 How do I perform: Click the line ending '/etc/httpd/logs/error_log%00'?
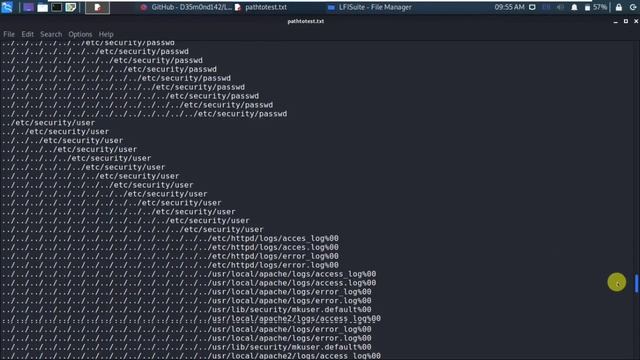coord(170,256)
